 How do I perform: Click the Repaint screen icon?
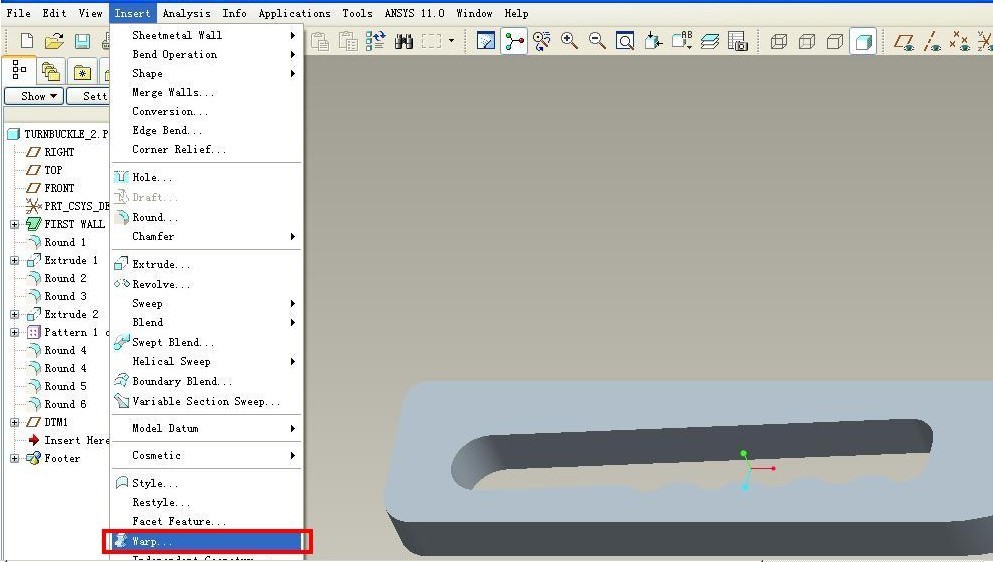click(486, 42)
